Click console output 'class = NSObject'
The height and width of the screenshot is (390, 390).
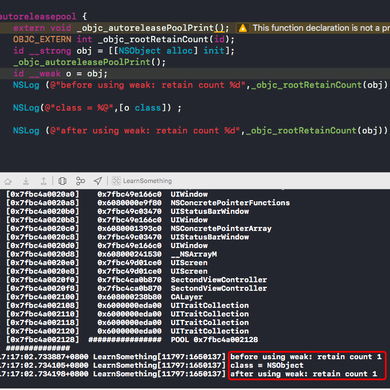point(267,365)
